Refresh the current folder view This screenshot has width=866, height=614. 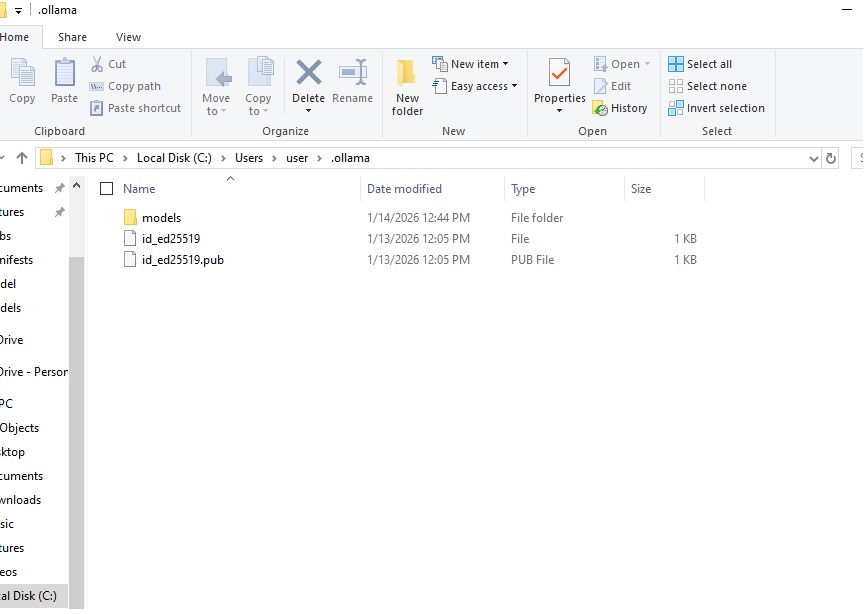[x=830, y=158]
